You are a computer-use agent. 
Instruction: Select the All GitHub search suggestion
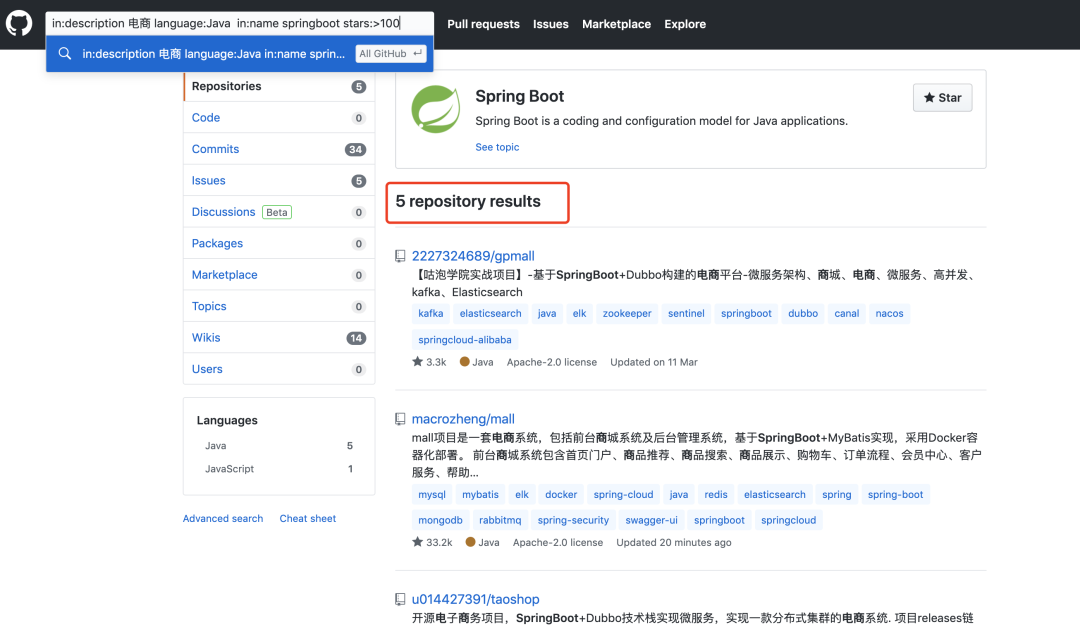point(240,54)
